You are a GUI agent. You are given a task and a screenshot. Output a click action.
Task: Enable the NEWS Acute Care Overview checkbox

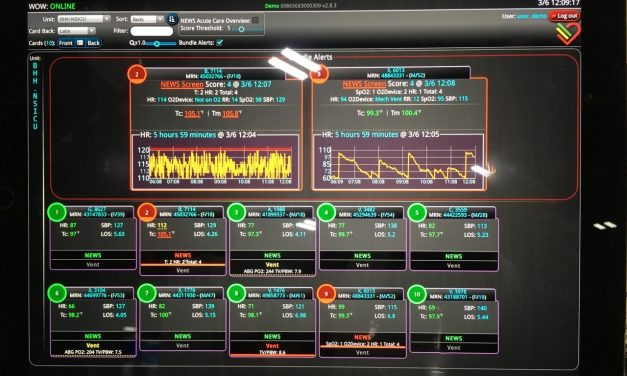[x=256, y=20]
